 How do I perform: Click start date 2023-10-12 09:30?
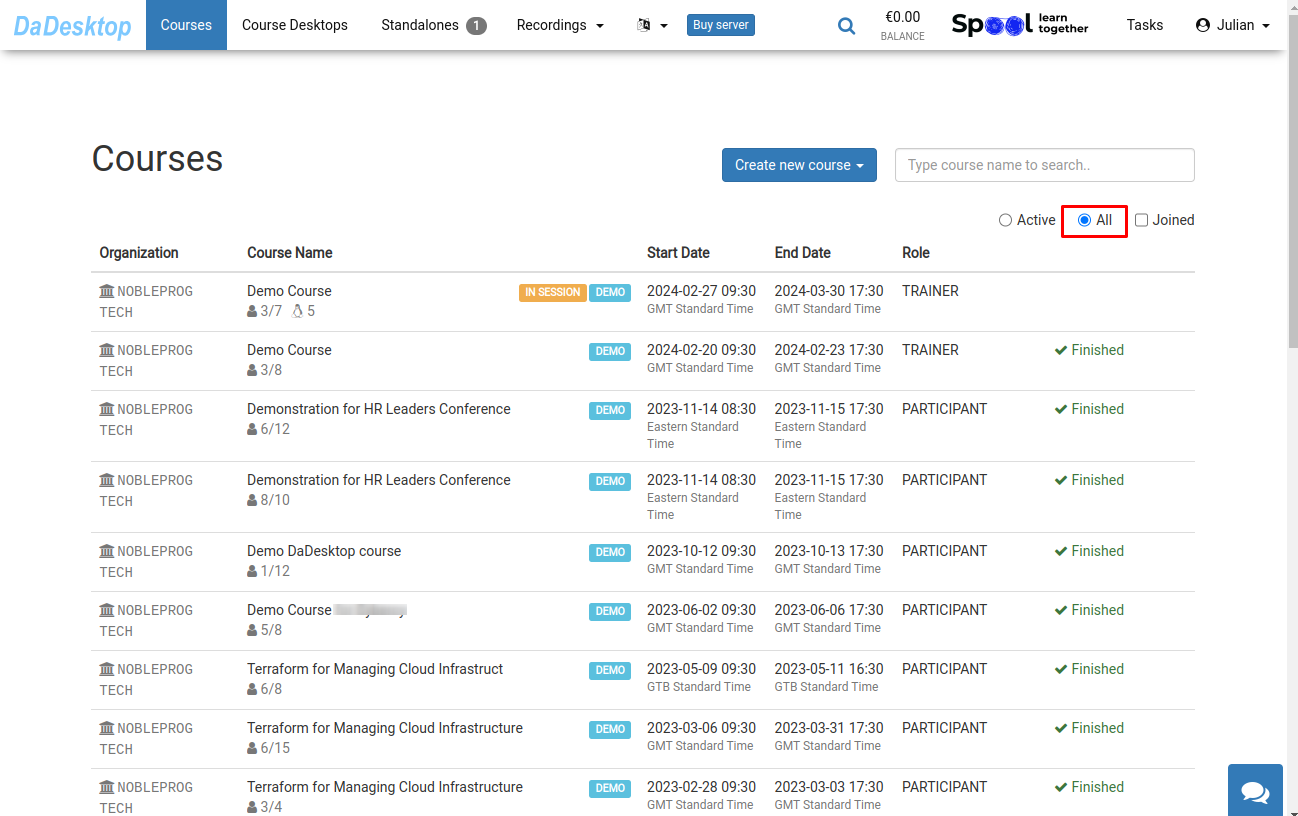[x=701, y=551]
